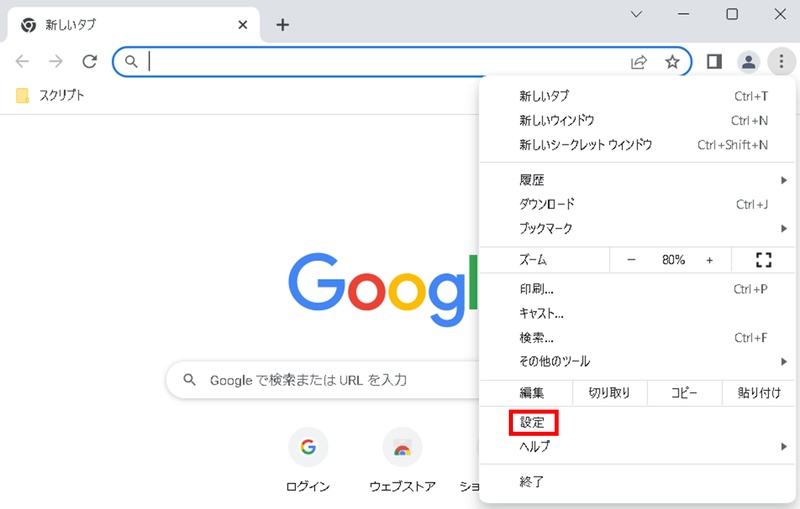This screenshot has width=800, height=509.
Task: Open 新しいシークレット ウィンドウ
Action: click(637, 145)
